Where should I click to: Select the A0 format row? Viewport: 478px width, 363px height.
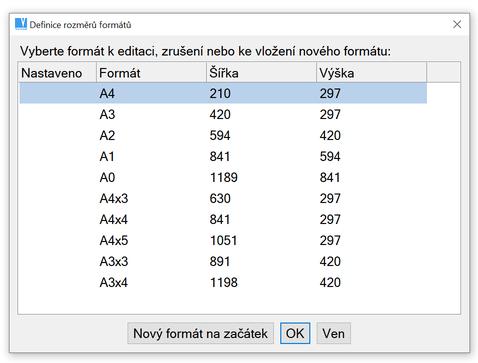click(223, 177)
